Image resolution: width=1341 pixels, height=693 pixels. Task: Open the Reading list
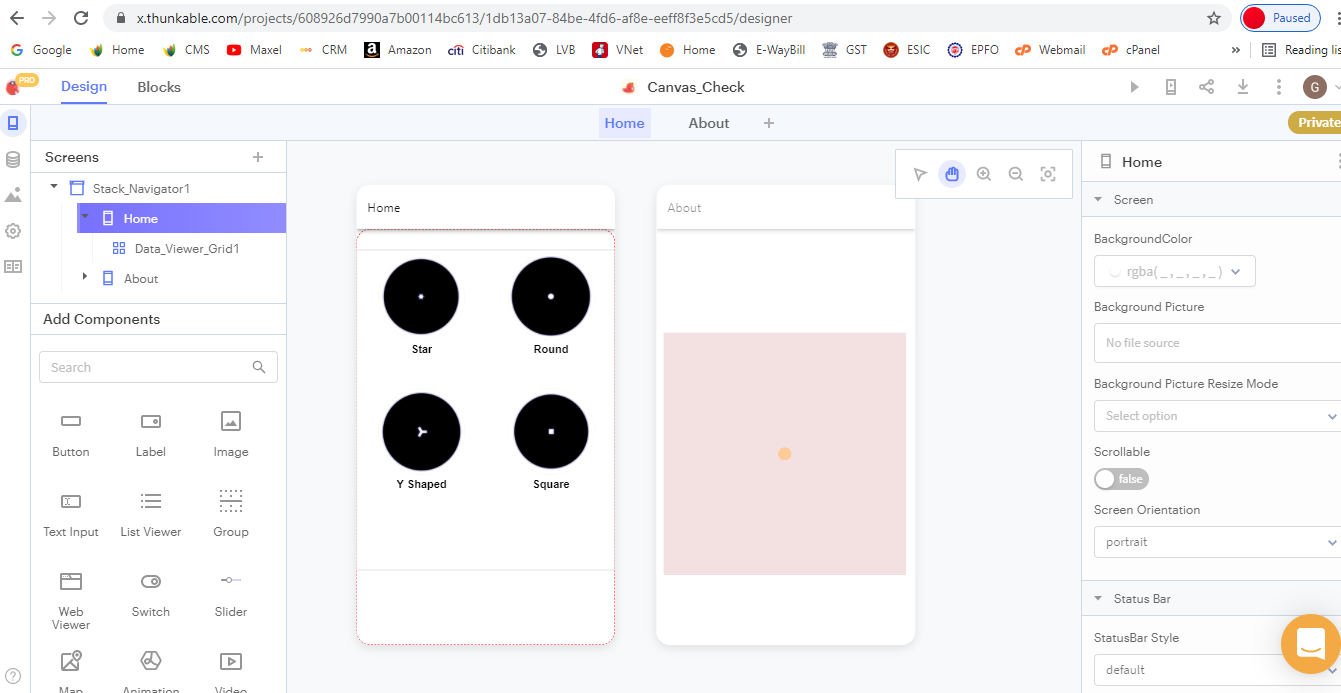tap(1301, 50)
